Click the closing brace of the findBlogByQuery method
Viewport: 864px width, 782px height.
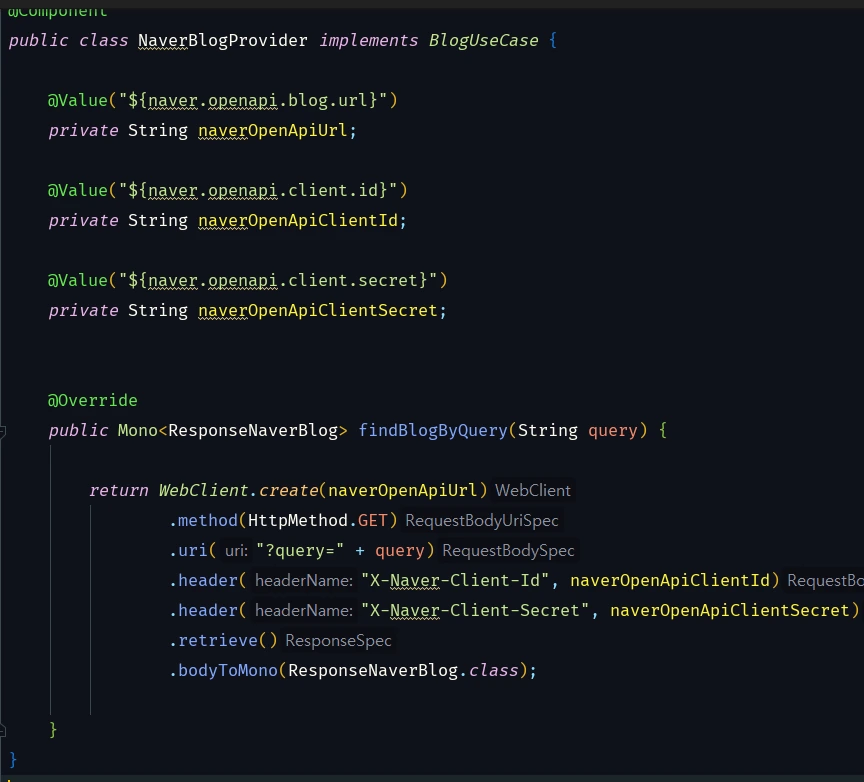point(53,730)
